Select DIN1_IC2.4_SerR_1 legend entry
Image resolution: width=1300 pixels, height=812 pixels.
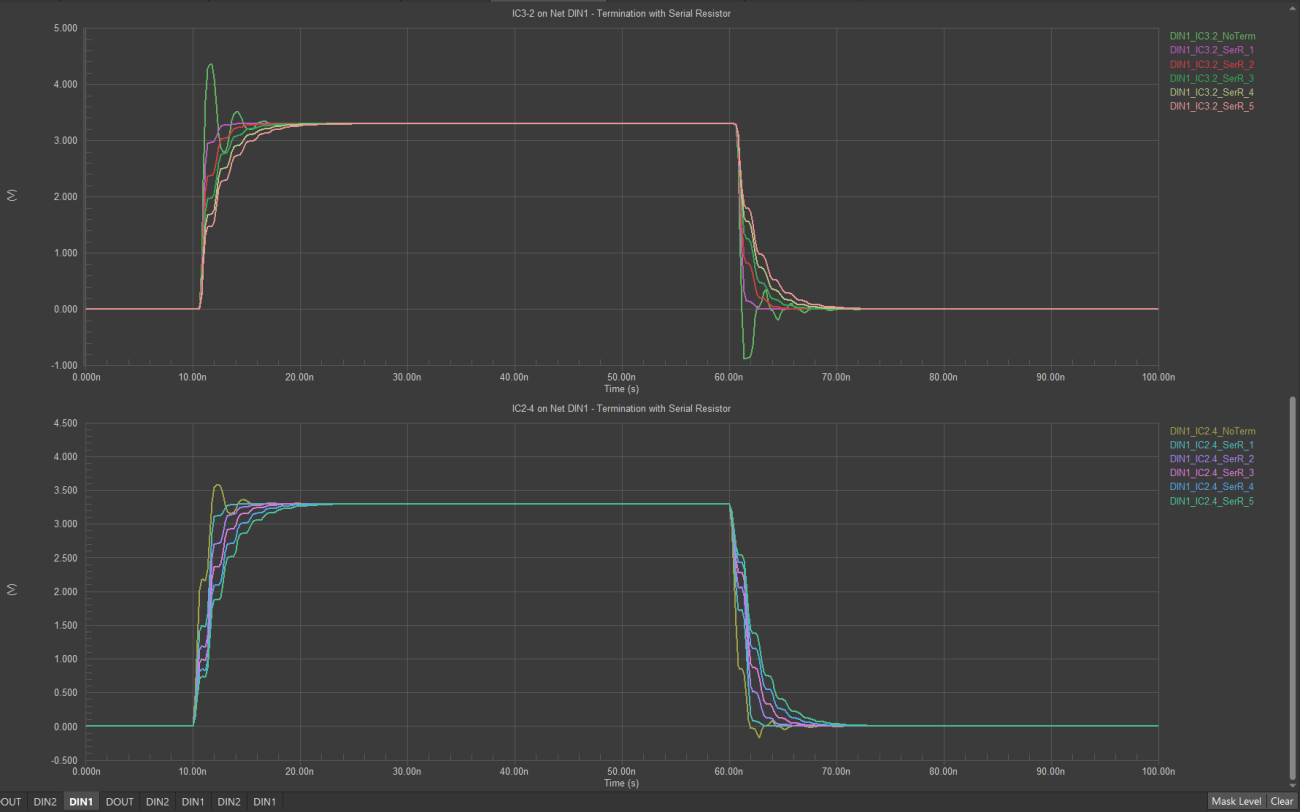[x=1212, y=445]
